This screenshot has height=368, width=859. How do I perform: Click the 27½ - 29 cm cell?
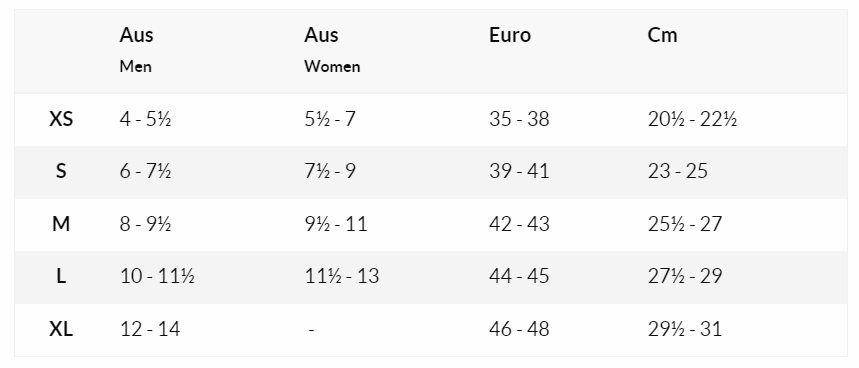point(685,277)
